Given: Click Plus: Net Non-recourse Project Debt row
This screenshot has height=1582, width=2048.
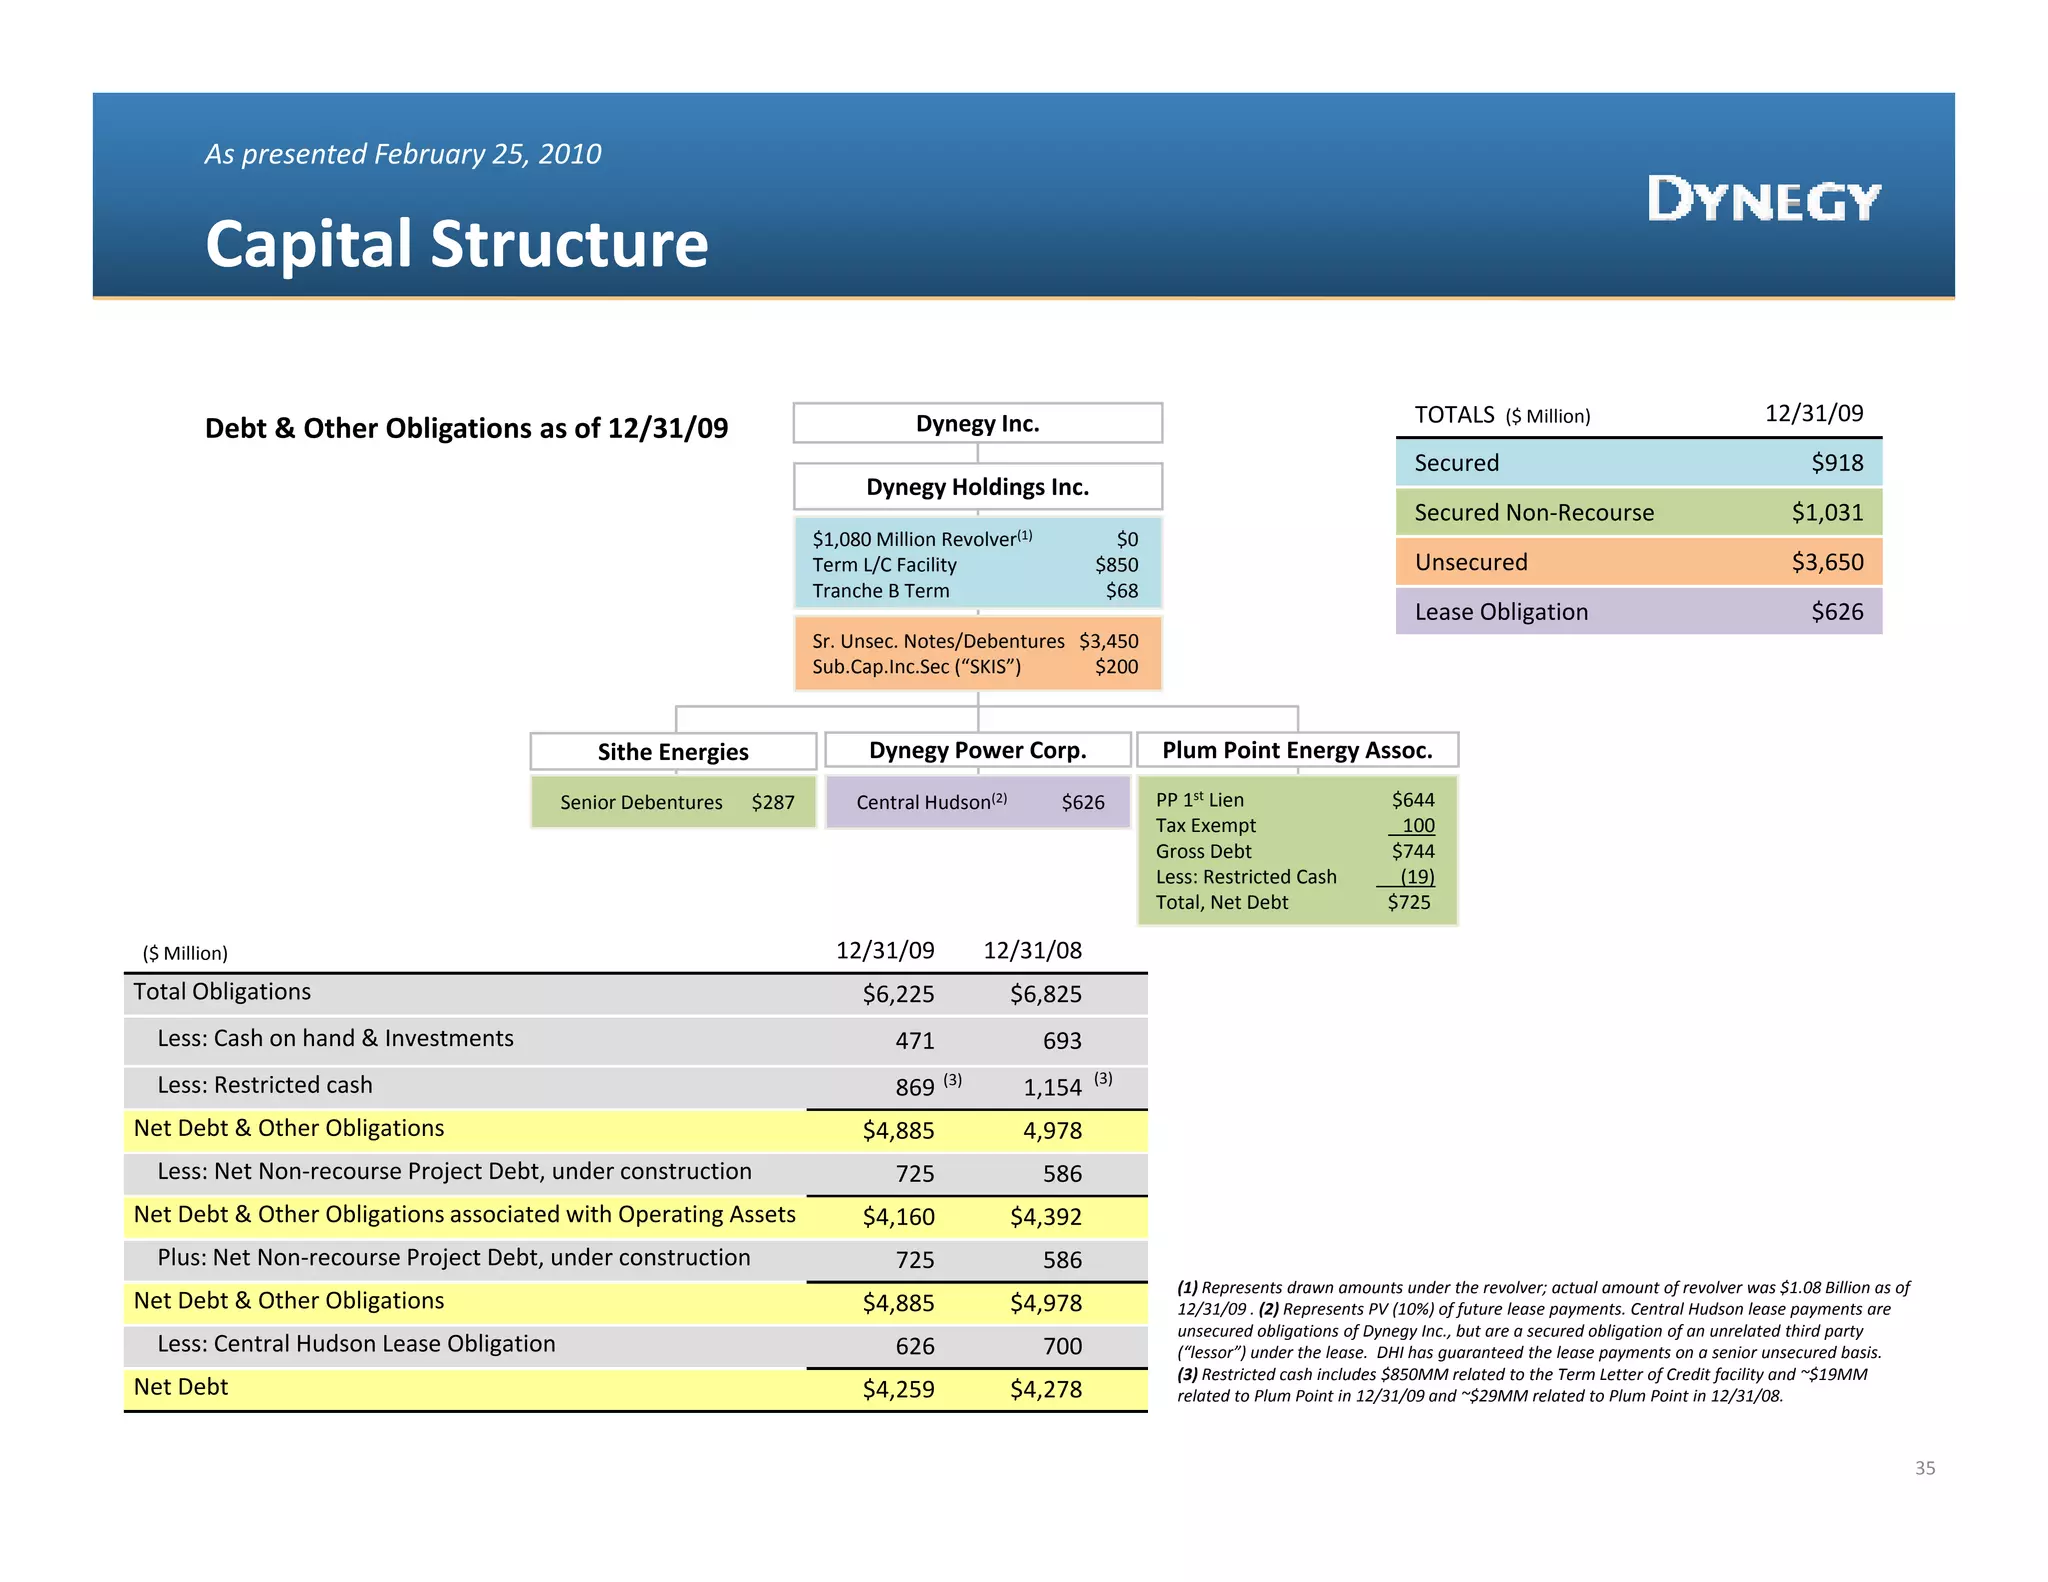Looking at the screenshot, I should [x=636, y=1259].
